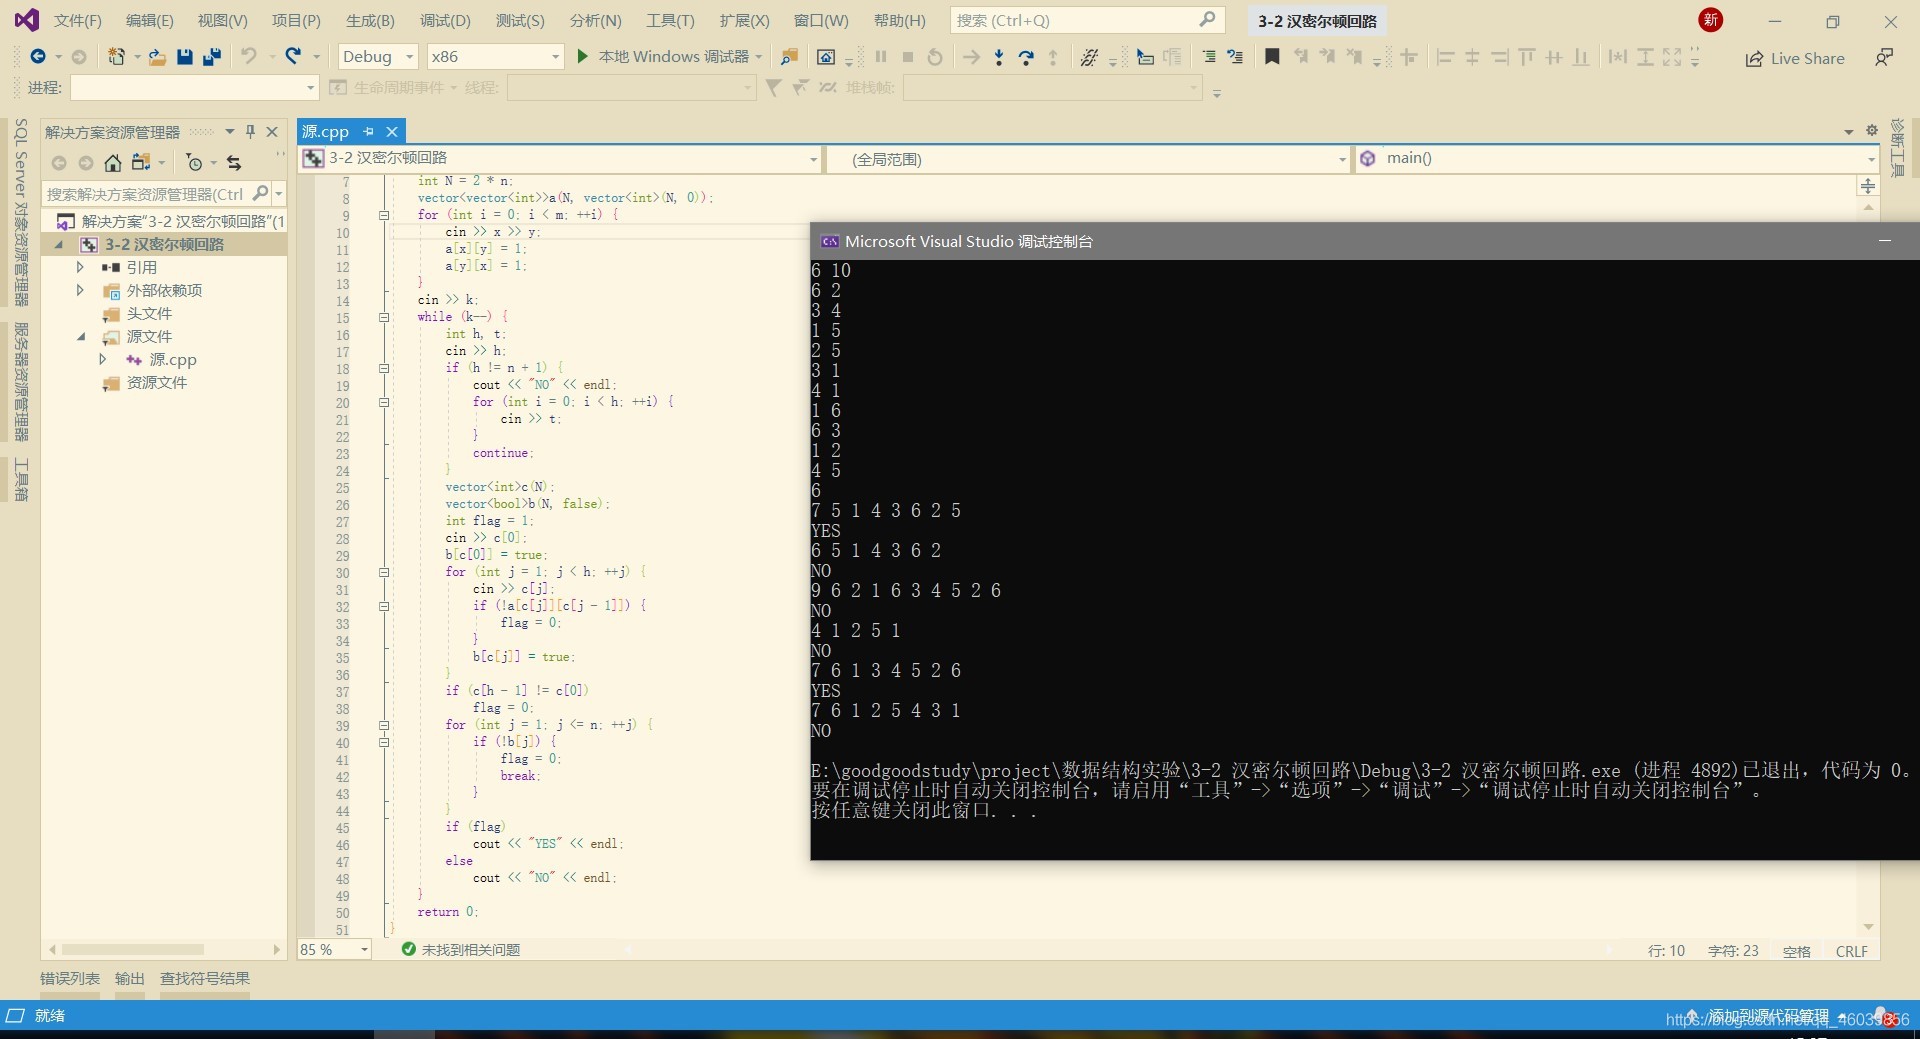Save the current file with Save icon
This screenshot has width=1920, height=1039.
pyautogui.click(x=185, y=57)
